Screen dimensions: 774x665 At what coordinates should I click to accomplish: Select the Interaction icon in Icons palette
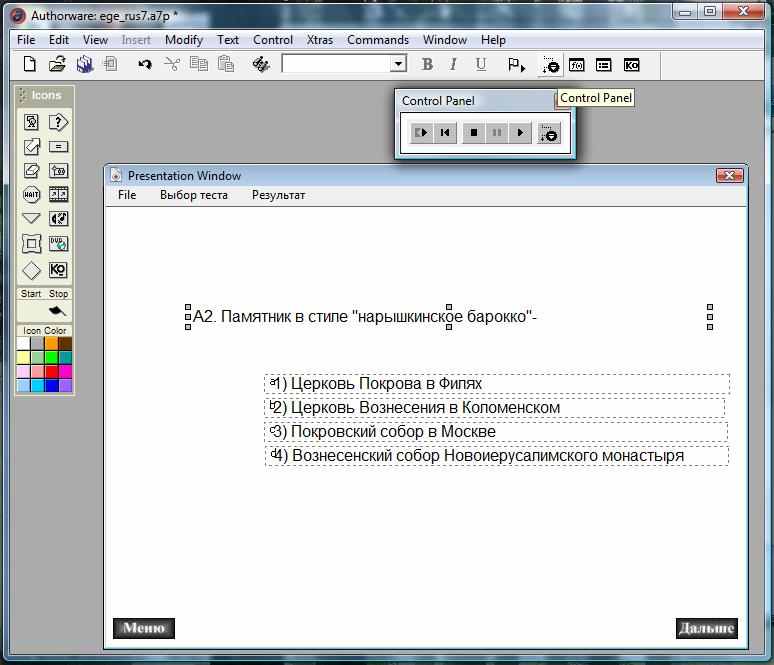tap(58, 122)
